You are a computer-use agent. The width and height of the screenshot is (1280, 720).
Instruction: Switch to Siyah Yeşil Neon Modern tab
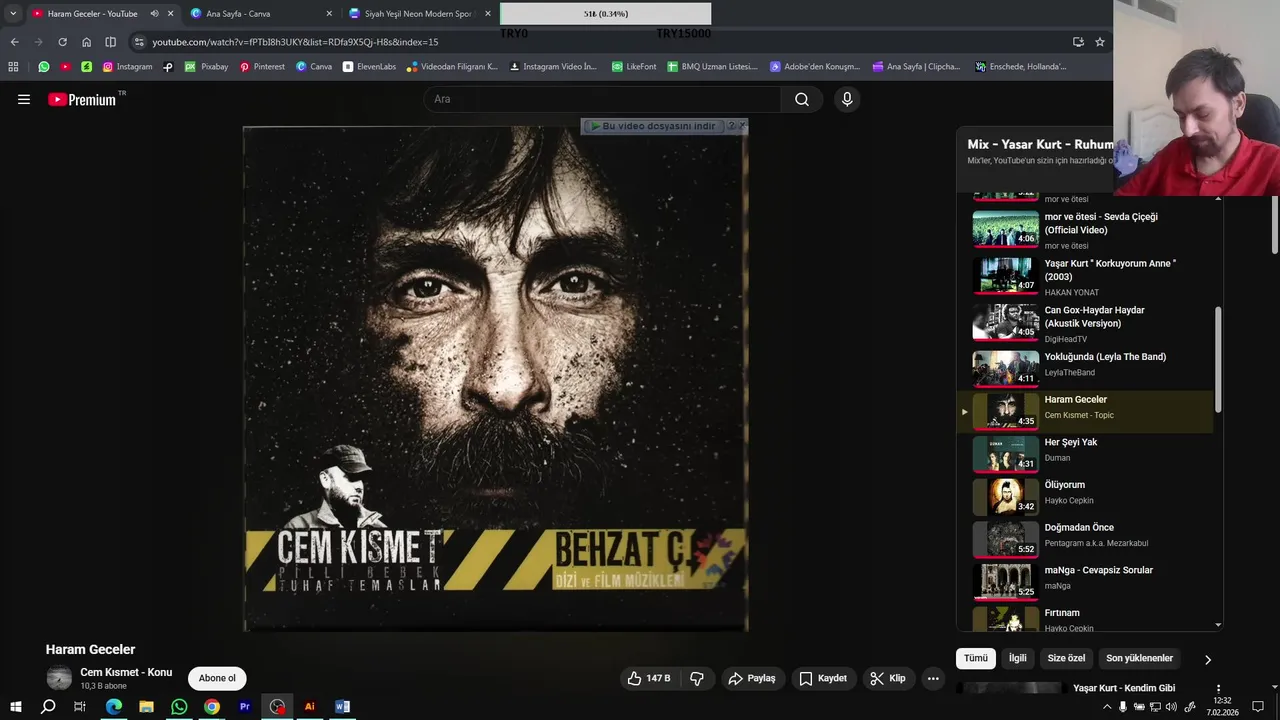click(420, 14)
